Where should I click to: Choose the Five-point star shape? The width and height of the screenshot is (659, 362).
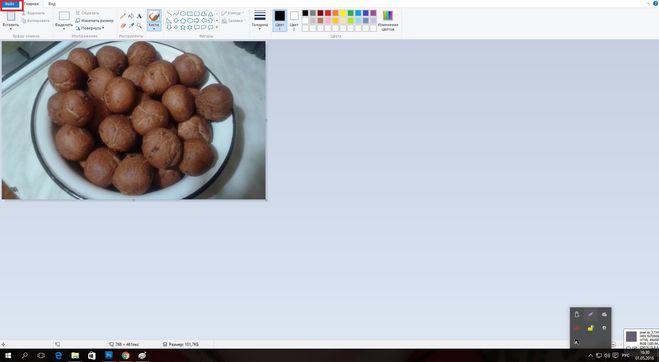click(183, 27)
